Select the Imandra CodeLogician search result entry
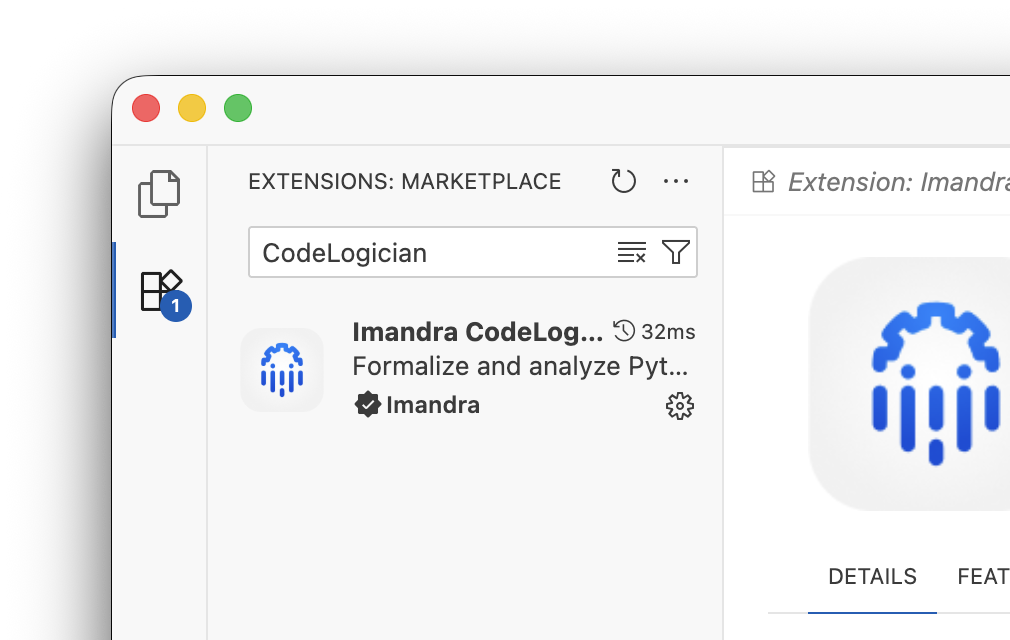Viewport: 1010px width, 640px height. pos(470,370)
